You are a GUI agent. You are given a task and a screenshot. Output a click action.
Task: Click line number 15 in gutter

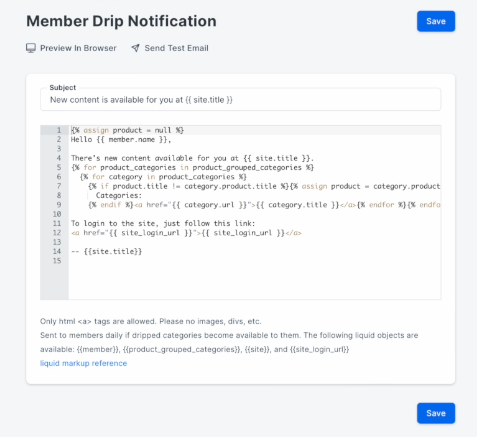pos(57,261)
